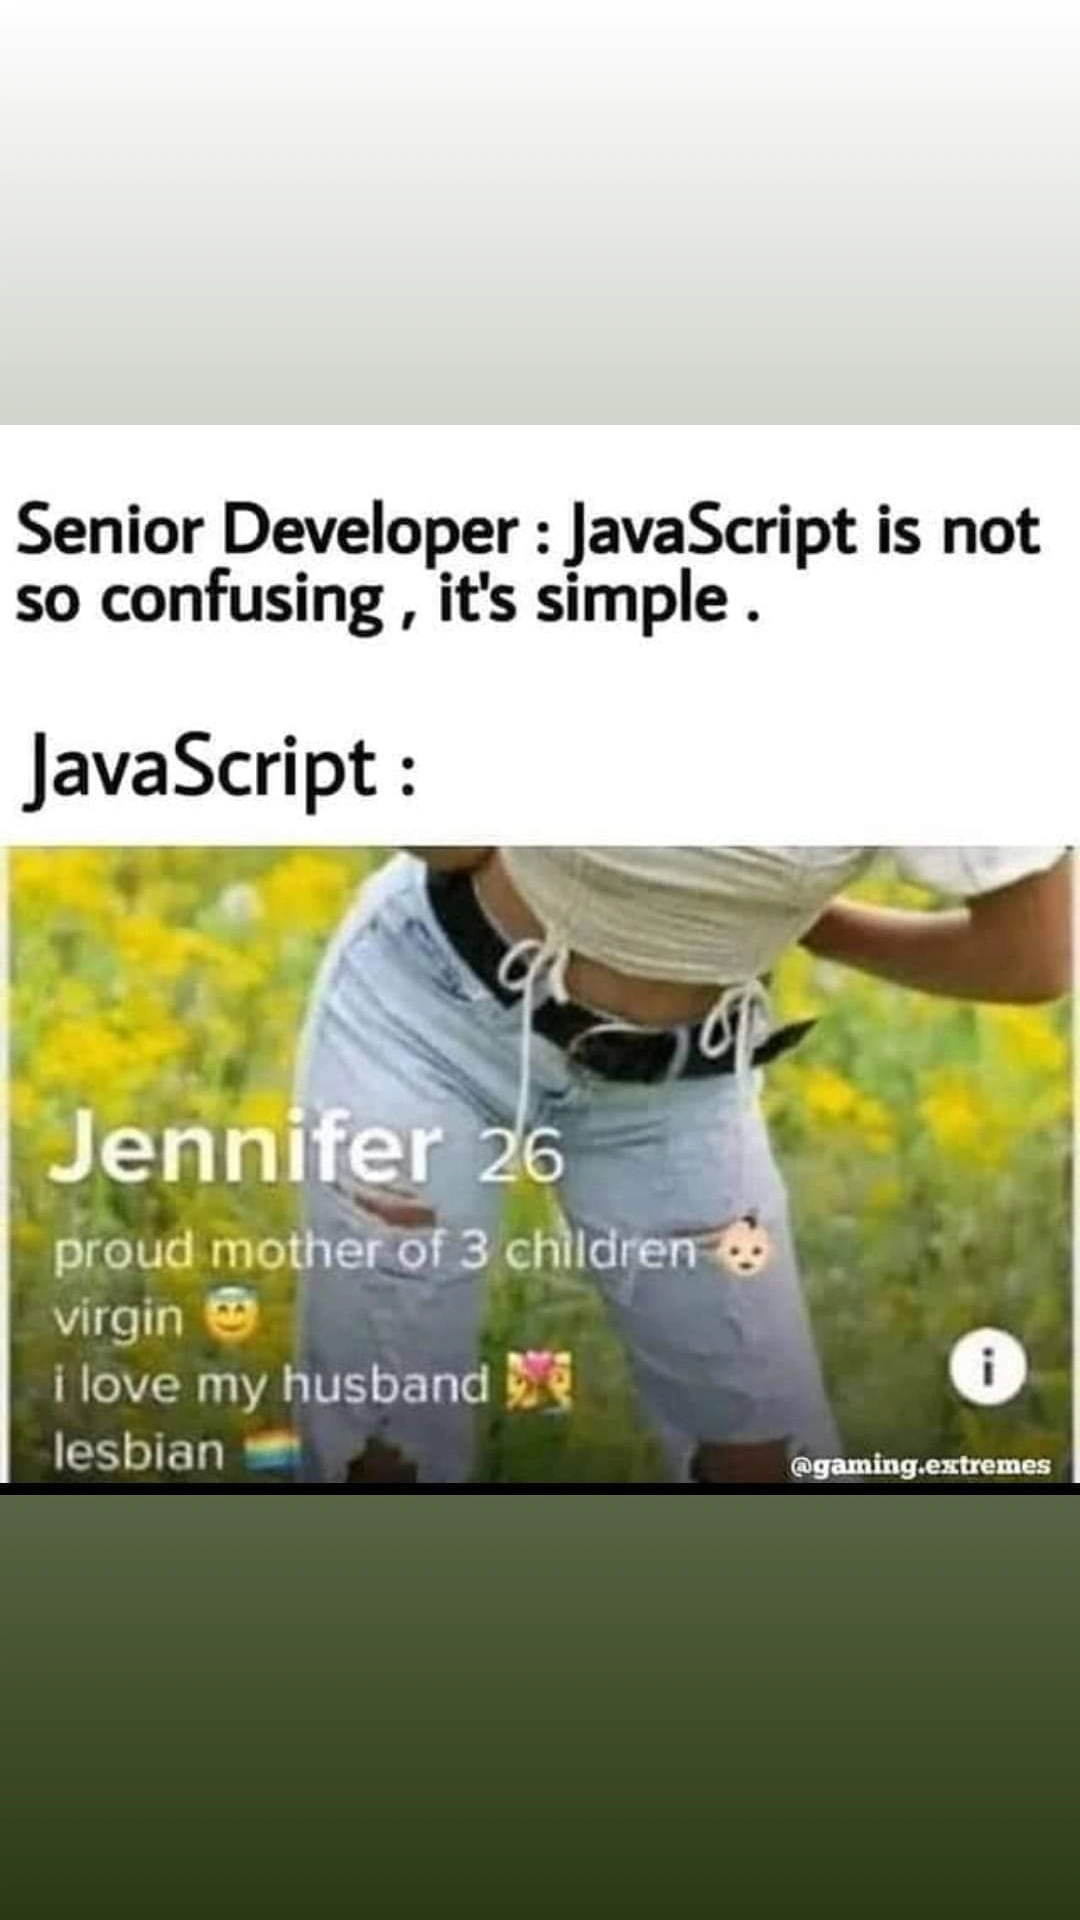Click the word "lesbian" in bio
This screenshot has height=1920, width=1080.
click(x=138, y=1452)
